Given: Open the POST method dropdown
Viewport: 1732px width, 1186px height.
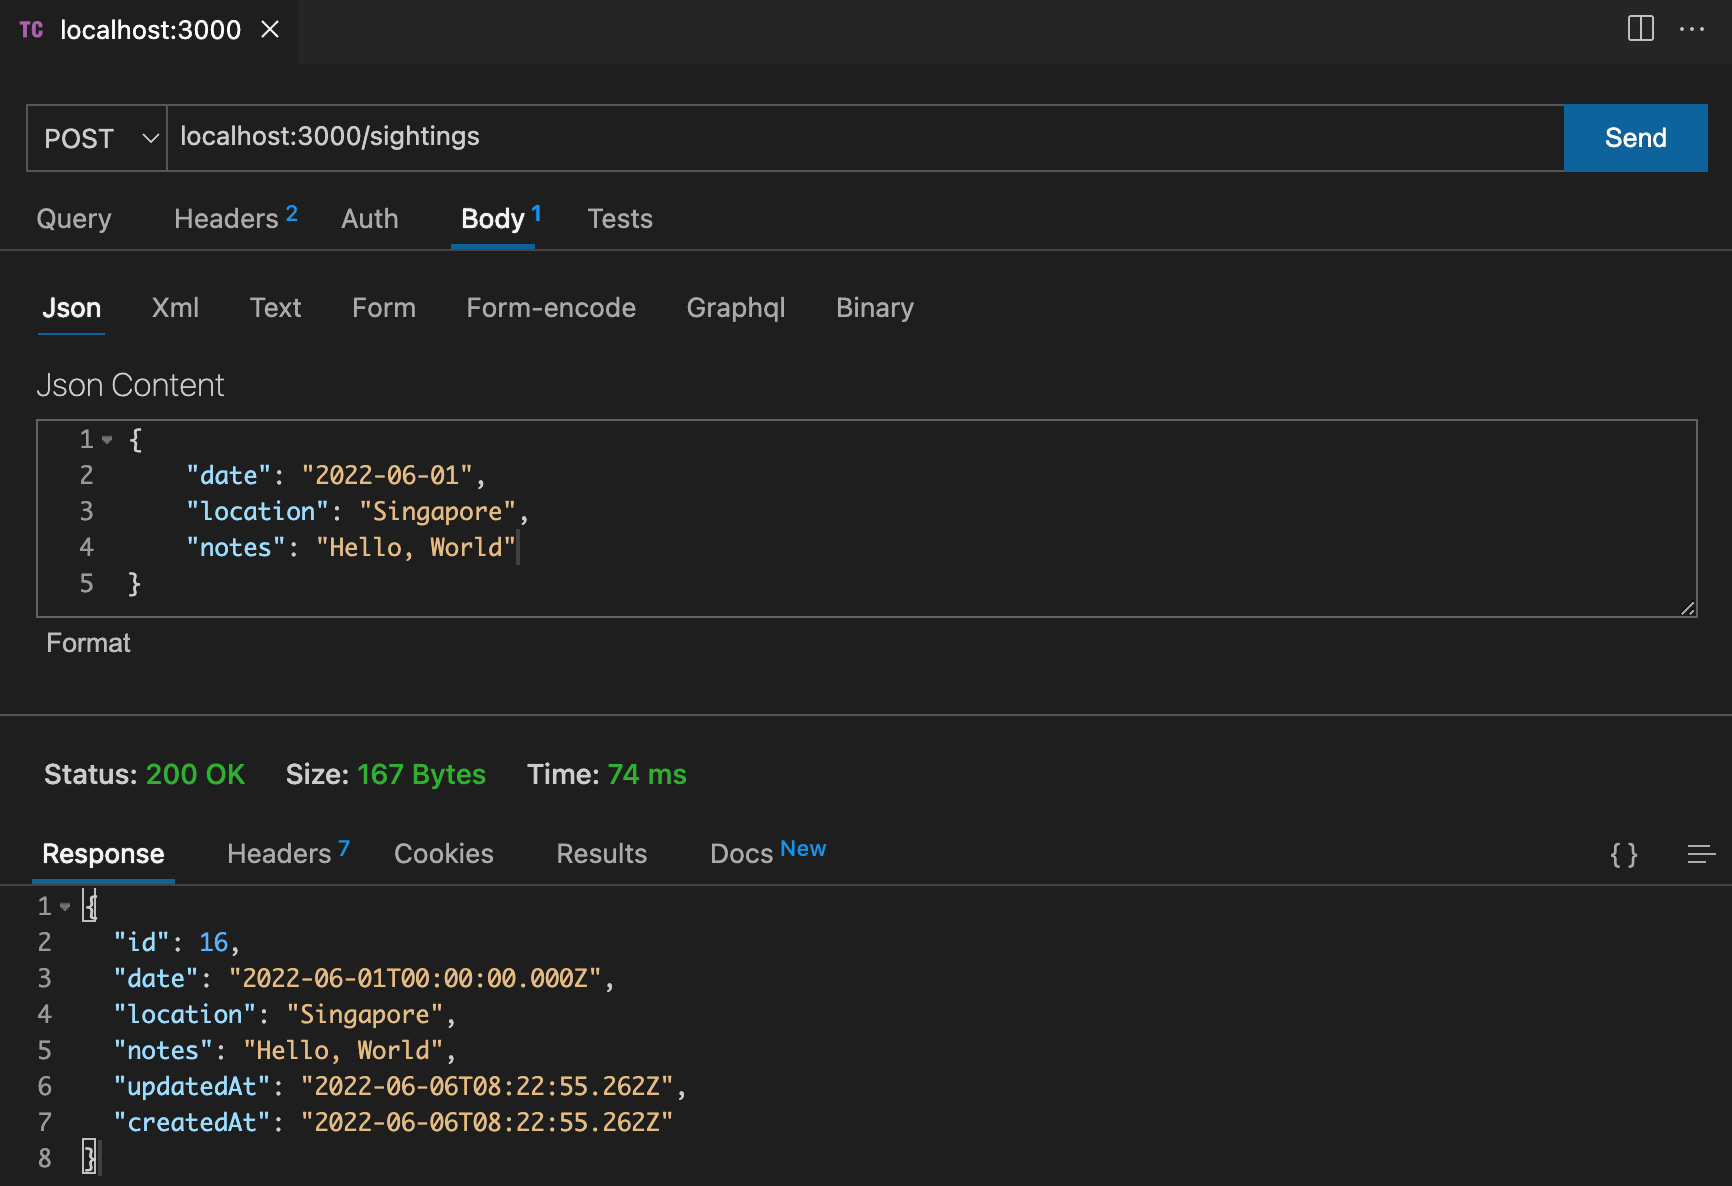Looking at the screenshot, I should 97,138.
